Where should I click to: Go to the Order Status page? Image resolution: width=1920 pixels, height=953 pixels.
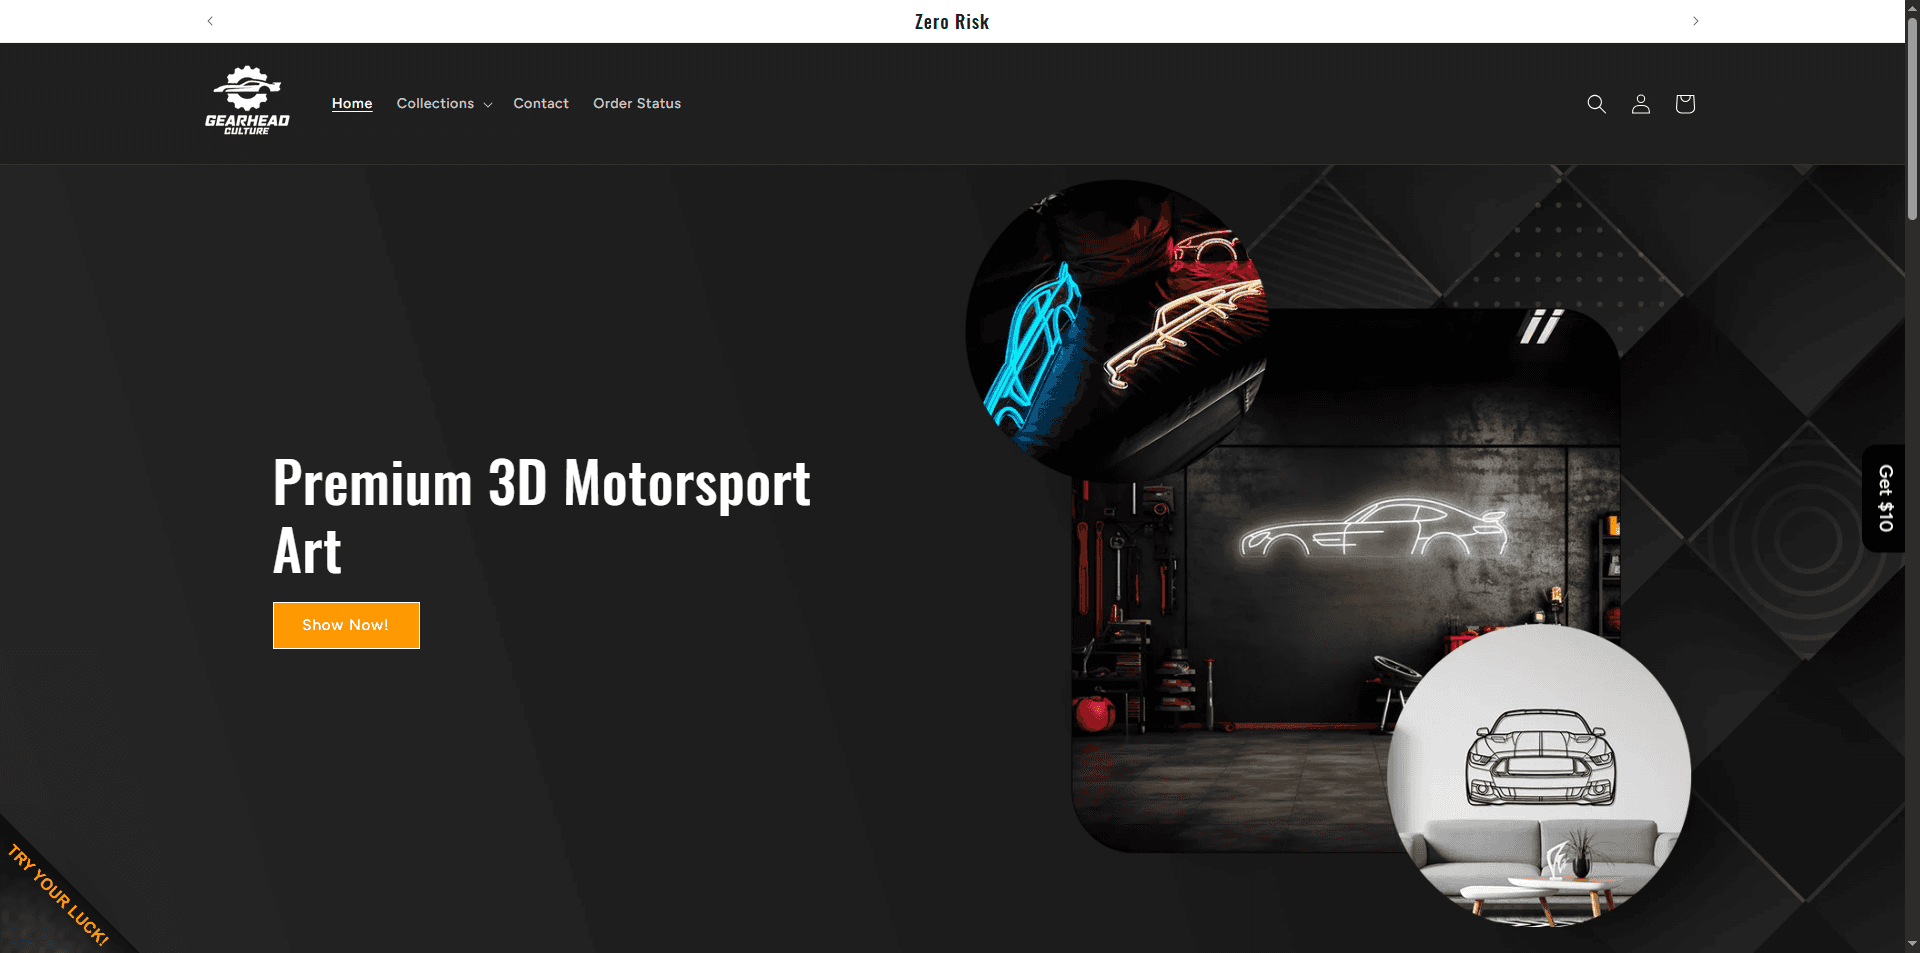pos(637,103)
